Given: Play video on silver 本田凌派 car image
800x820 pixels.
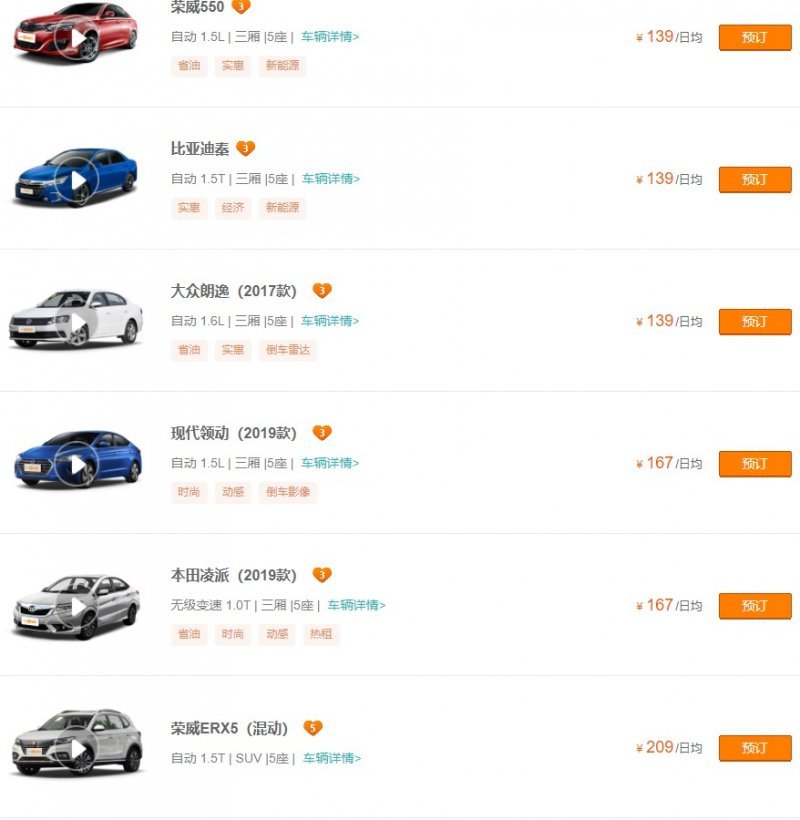Looking at the screenshot, I should click(77, 607).
